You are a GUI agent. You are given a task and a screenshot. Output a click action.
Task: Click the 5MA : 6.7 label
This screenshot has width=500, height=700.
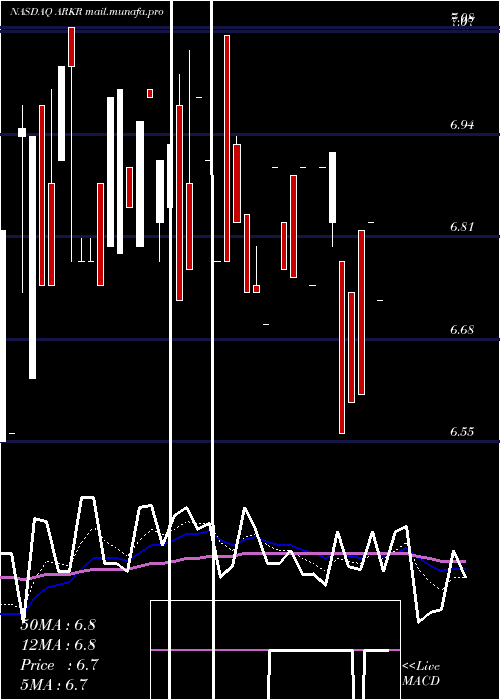[54, 684]
